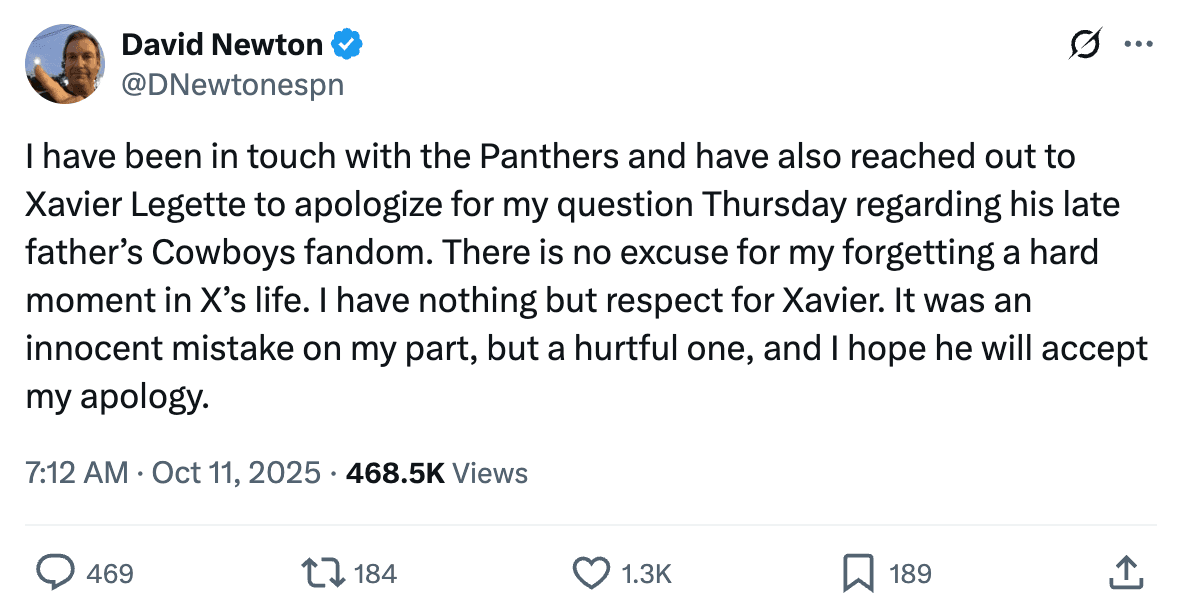Open the three-dot more options menu
The width and height of the screenshot is (1180, 616).
point(1139,44)
